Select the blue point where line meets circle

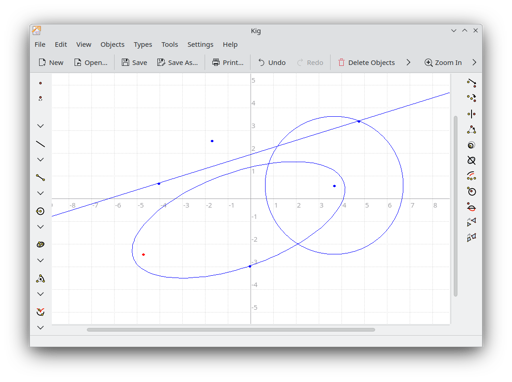coord(359,121)
